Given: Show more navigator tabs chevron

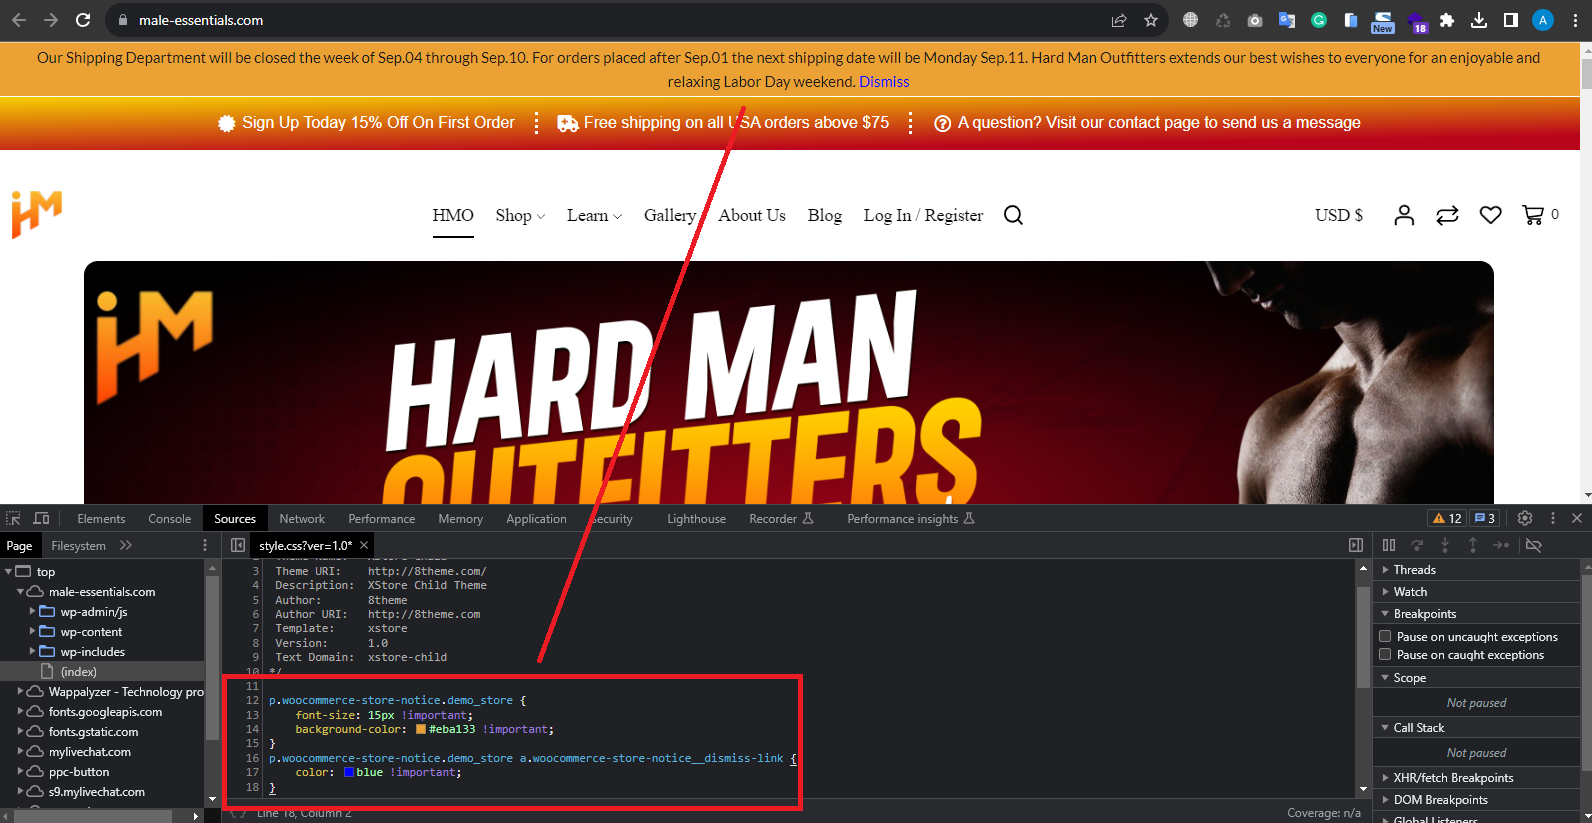Looking at the screenshot, I should 125,545.
